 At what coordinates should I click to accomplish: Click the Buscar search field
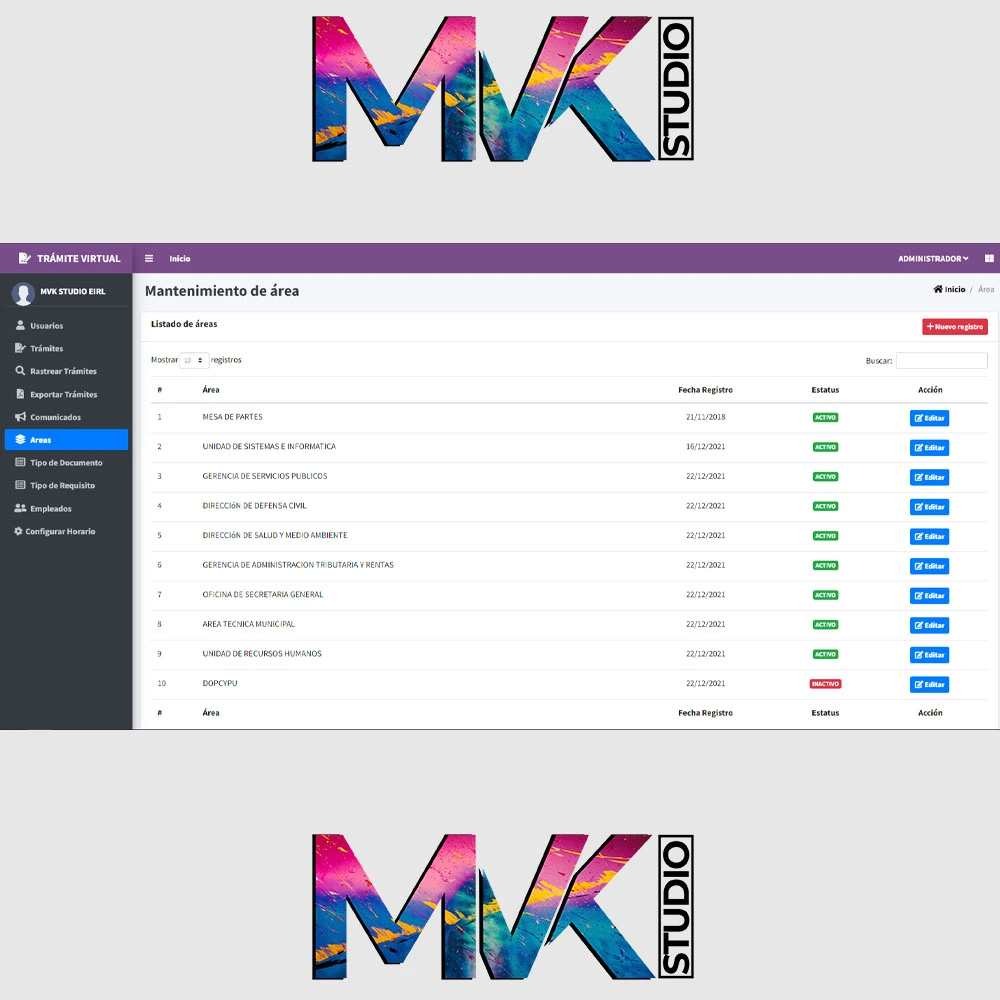click(941, 360)
